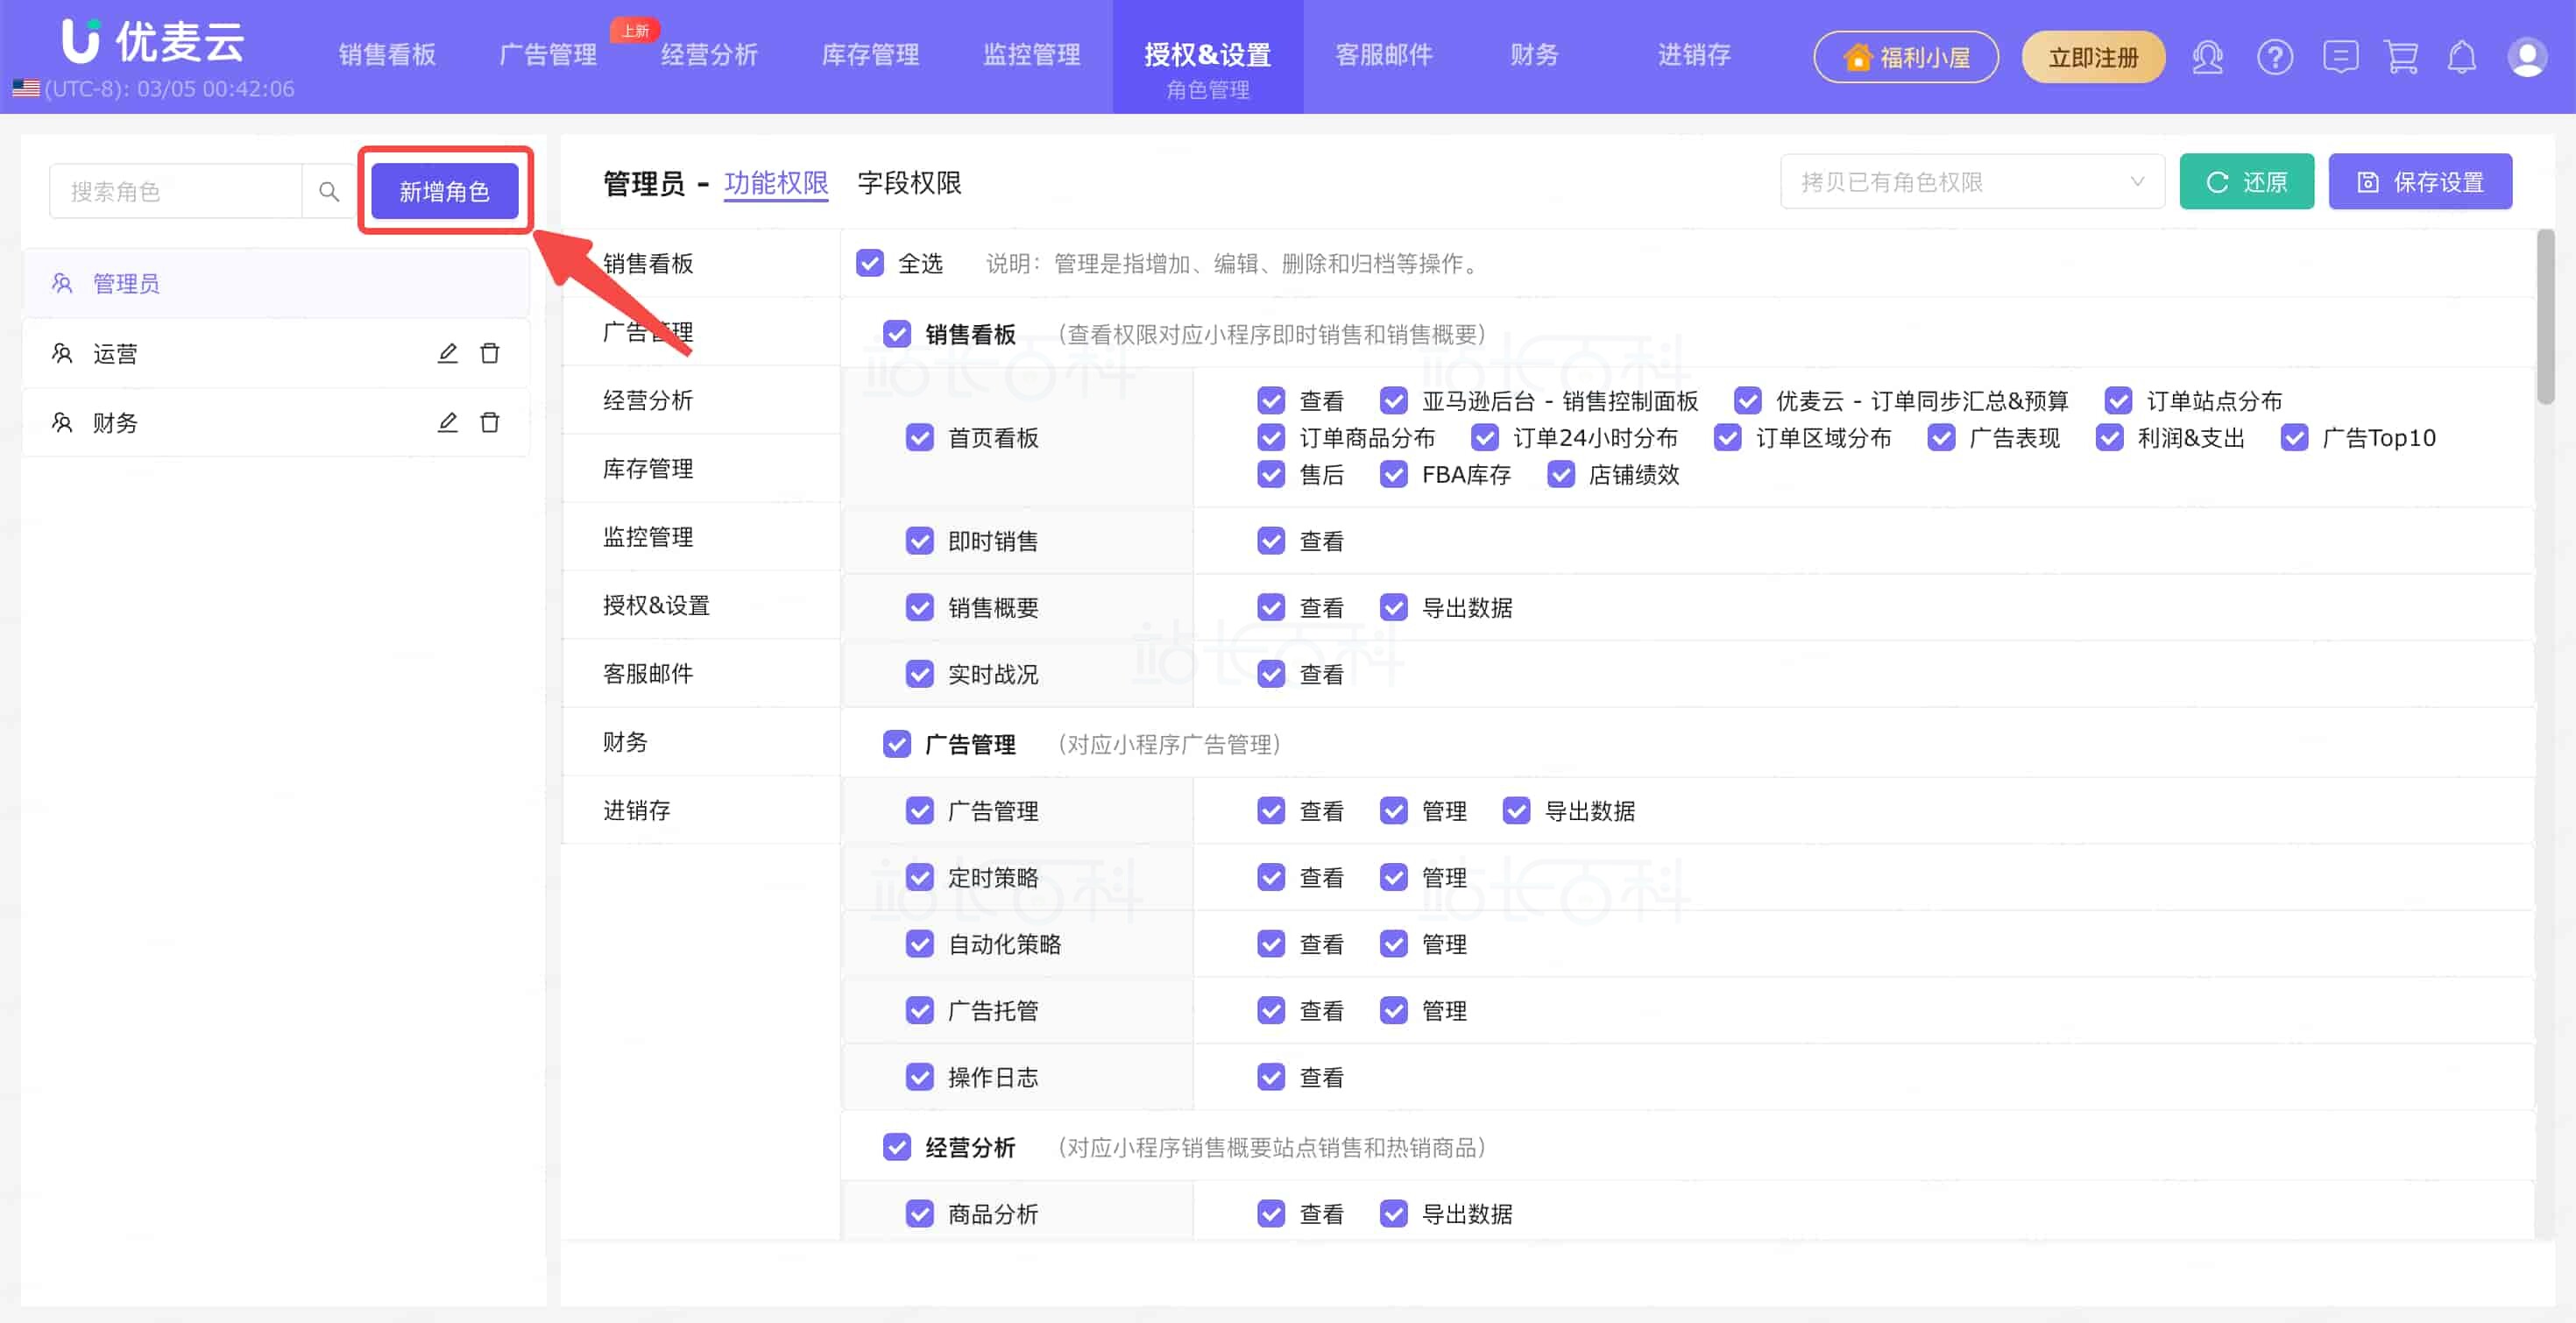Click the 保存设置 button
2576x1323 pixels.
[x=2419, y=182]
